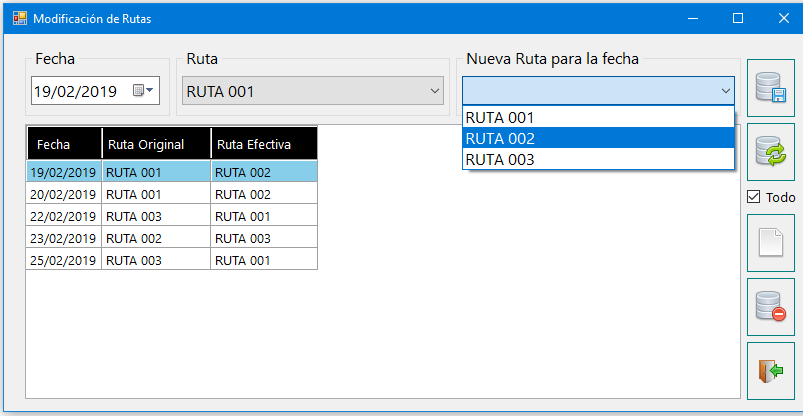Screen dimensions: 803x416
Task: Click the Ruta Original column header
Action: (156, 144)
